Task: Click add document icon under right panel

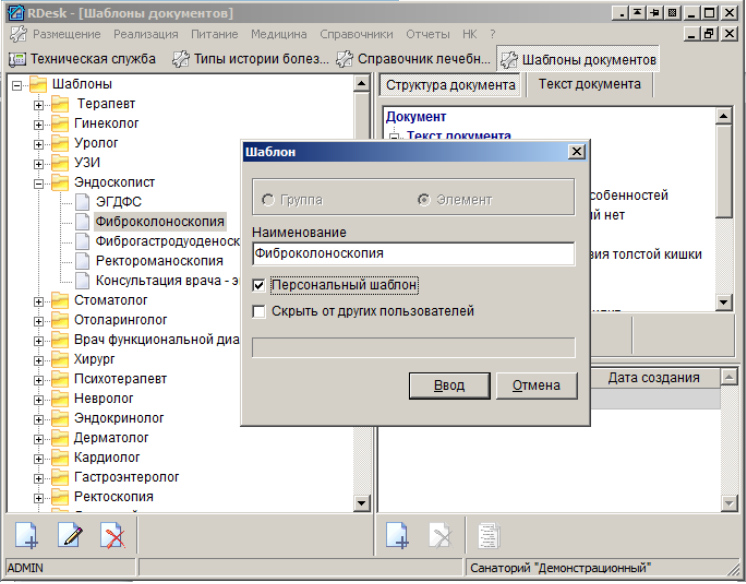Action: tap(397, 536)
